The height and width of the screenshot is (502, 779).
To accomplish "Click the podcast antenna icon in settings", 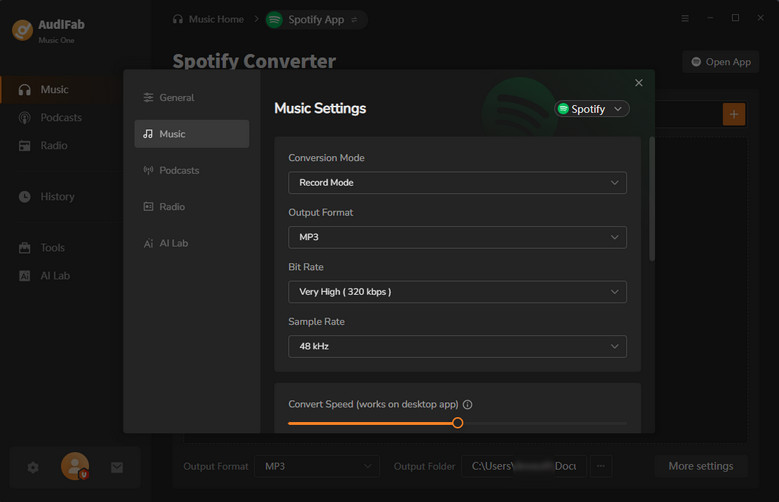I will tap(148, 170).
